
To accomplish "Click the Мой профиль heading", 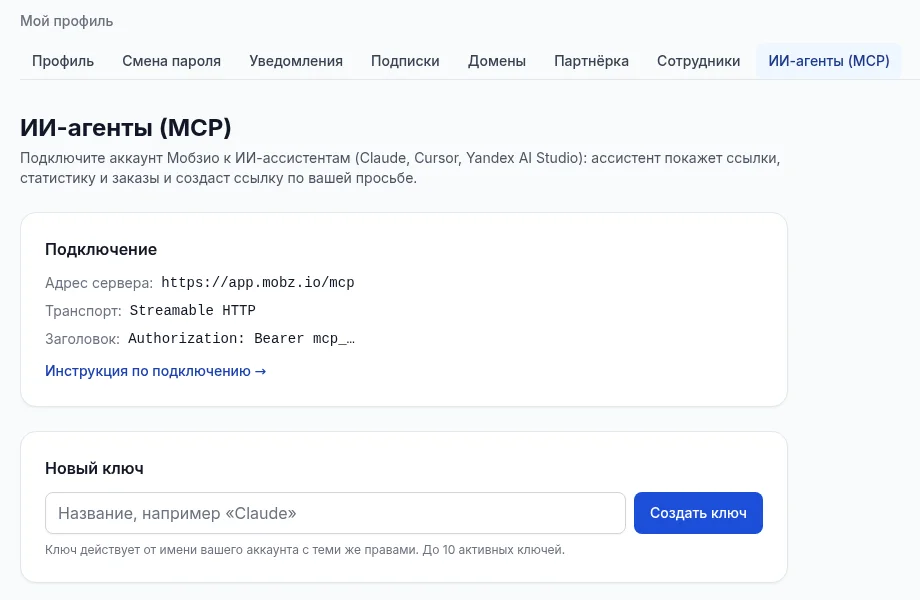I will [66, 21].
